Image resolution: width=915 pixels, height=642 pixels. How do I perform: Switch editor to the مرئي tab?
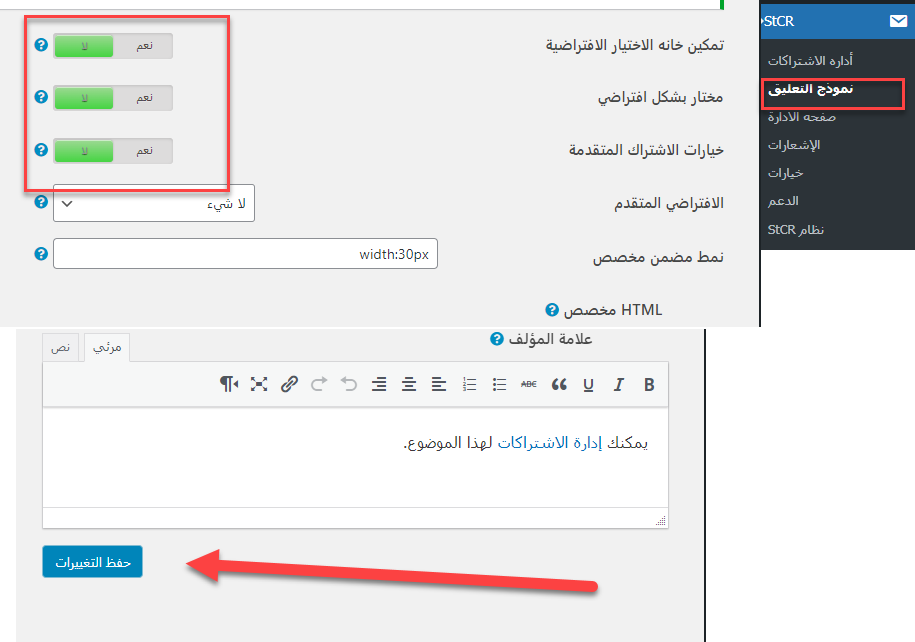coord(107,347)
